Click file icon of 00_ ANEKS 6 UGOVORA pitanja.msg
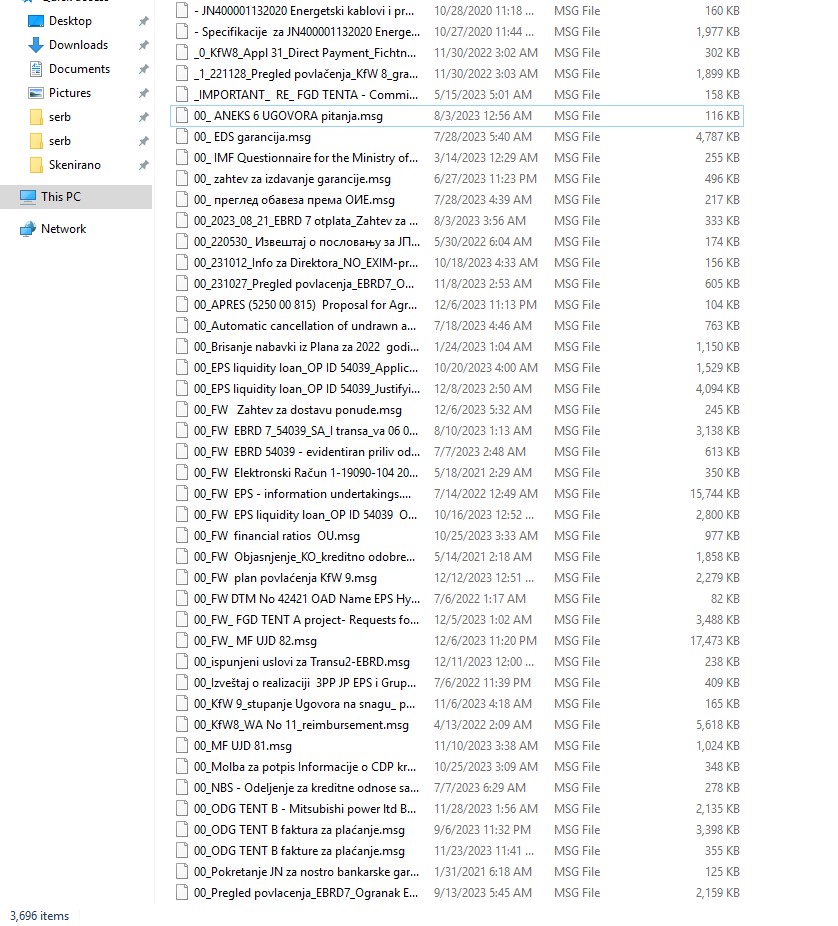The height and width of the screenshot is (926, 838). click(x=182, y=116)
